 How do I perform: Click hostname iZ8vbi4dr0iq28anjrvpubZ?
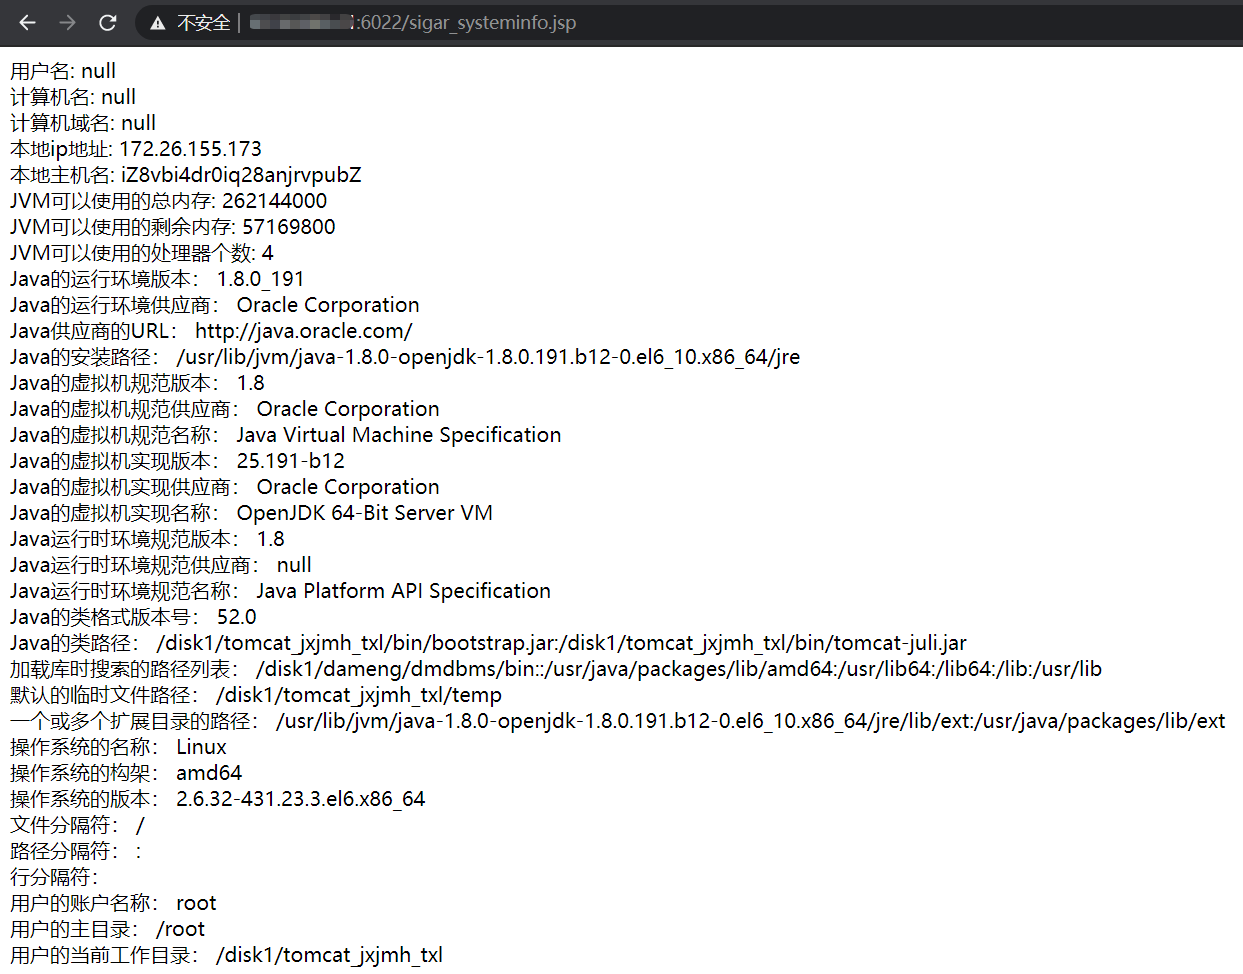pos(241,175)
